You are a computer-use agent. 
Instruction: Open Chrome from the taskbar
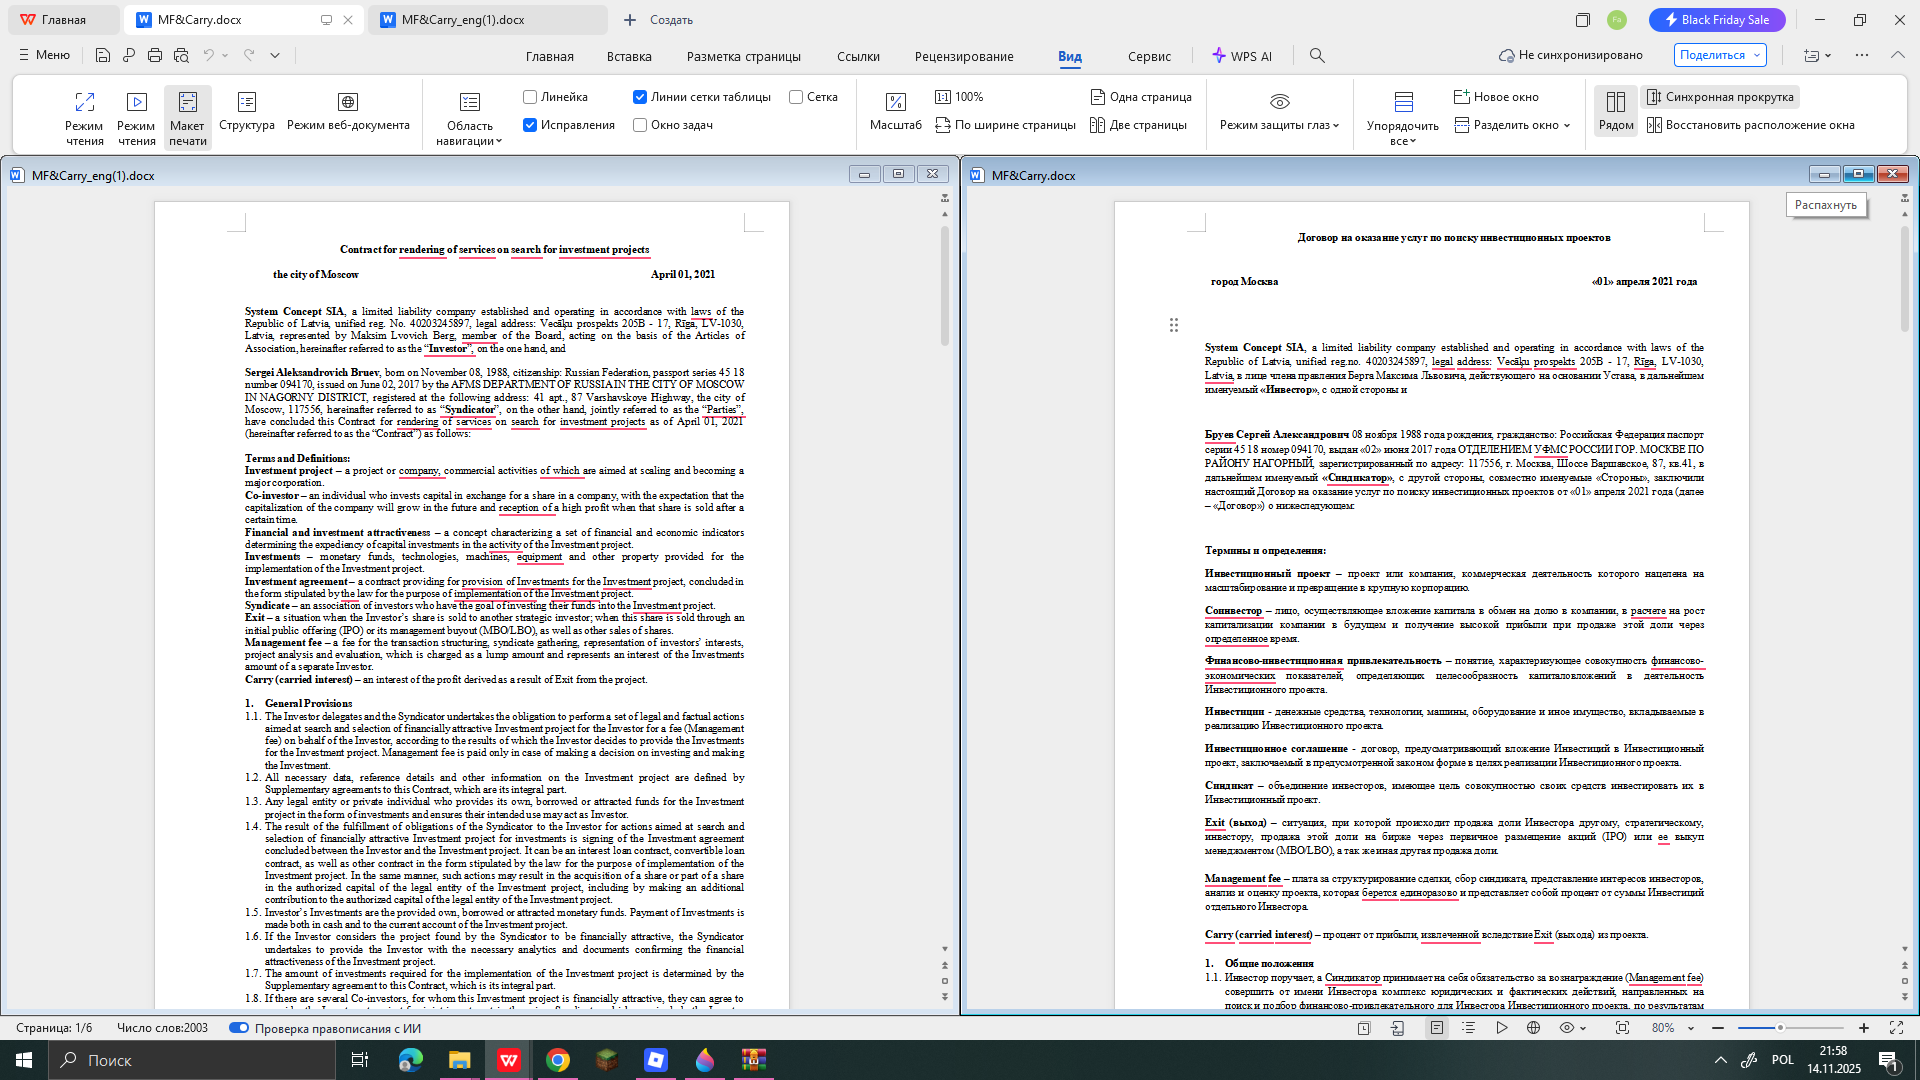[x=557, y=1060]
